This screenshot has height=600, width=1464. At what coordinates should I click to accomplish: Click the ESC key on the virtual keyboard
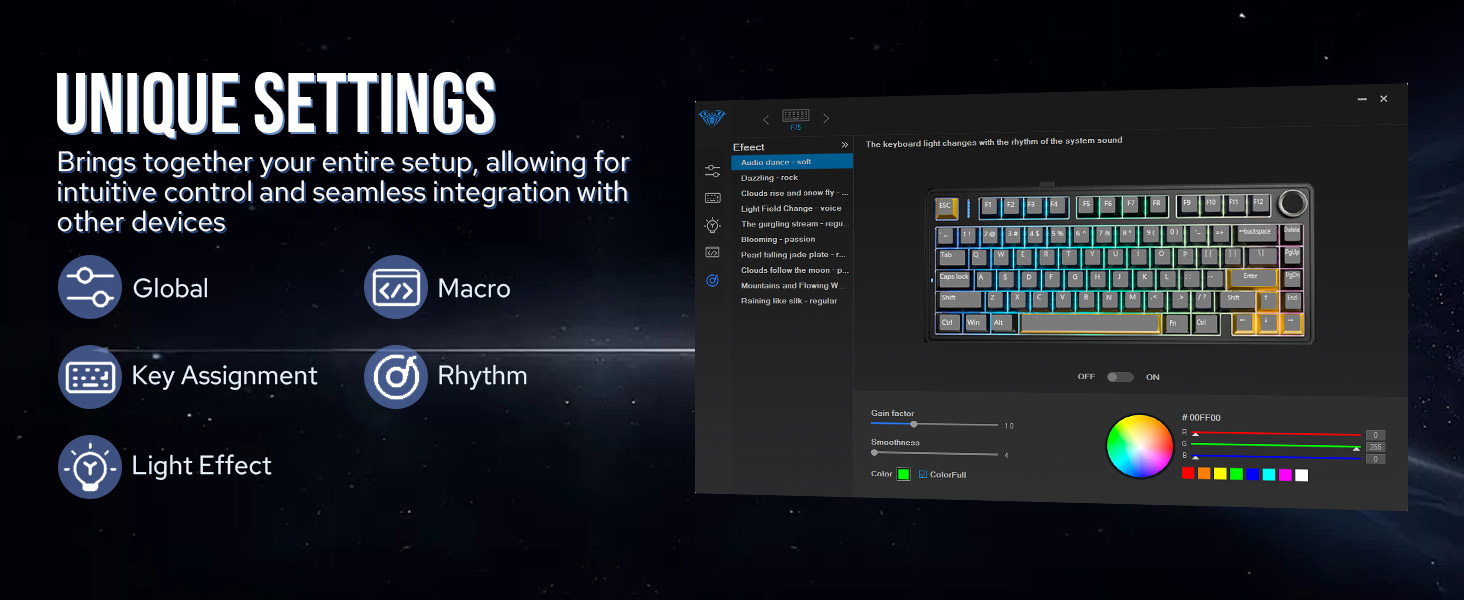coord(948,208)
